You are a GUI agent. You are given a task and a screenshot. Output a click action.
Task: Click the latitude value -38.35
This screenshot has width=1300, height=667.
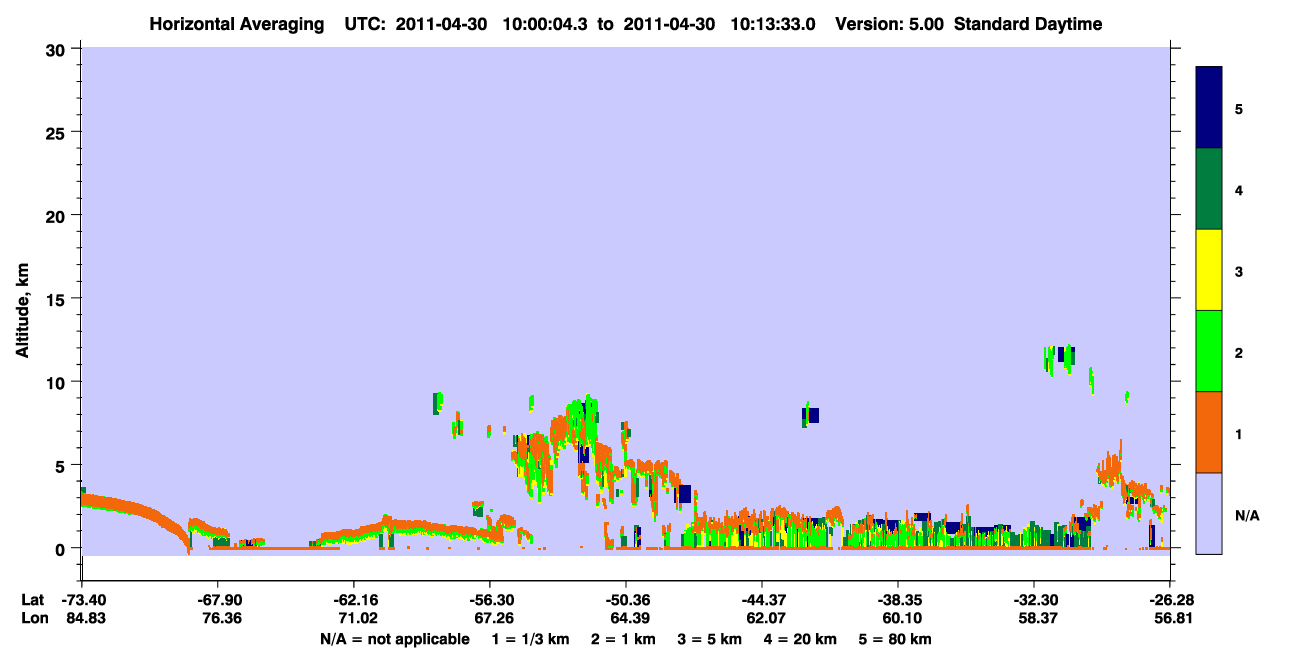click(898, 600)
